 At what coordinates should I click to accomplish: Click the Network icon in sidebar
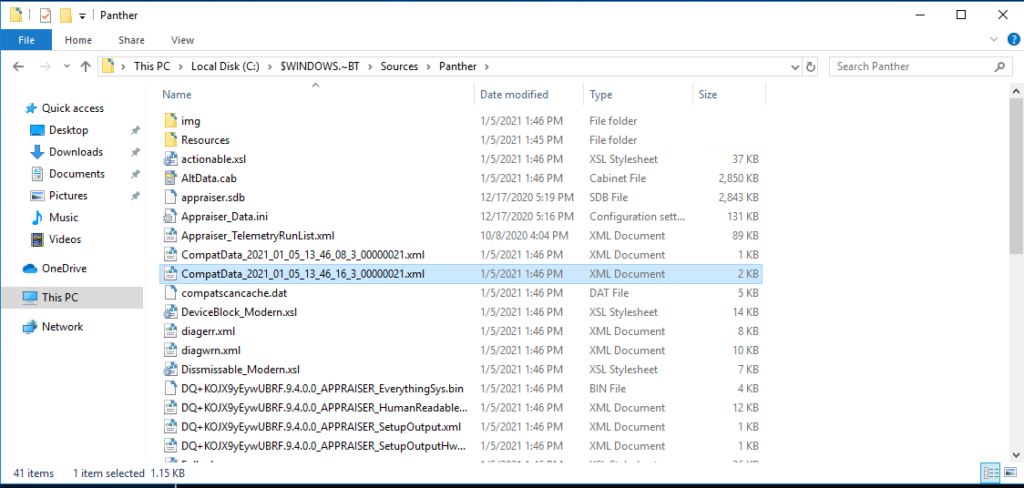point(30,327)
